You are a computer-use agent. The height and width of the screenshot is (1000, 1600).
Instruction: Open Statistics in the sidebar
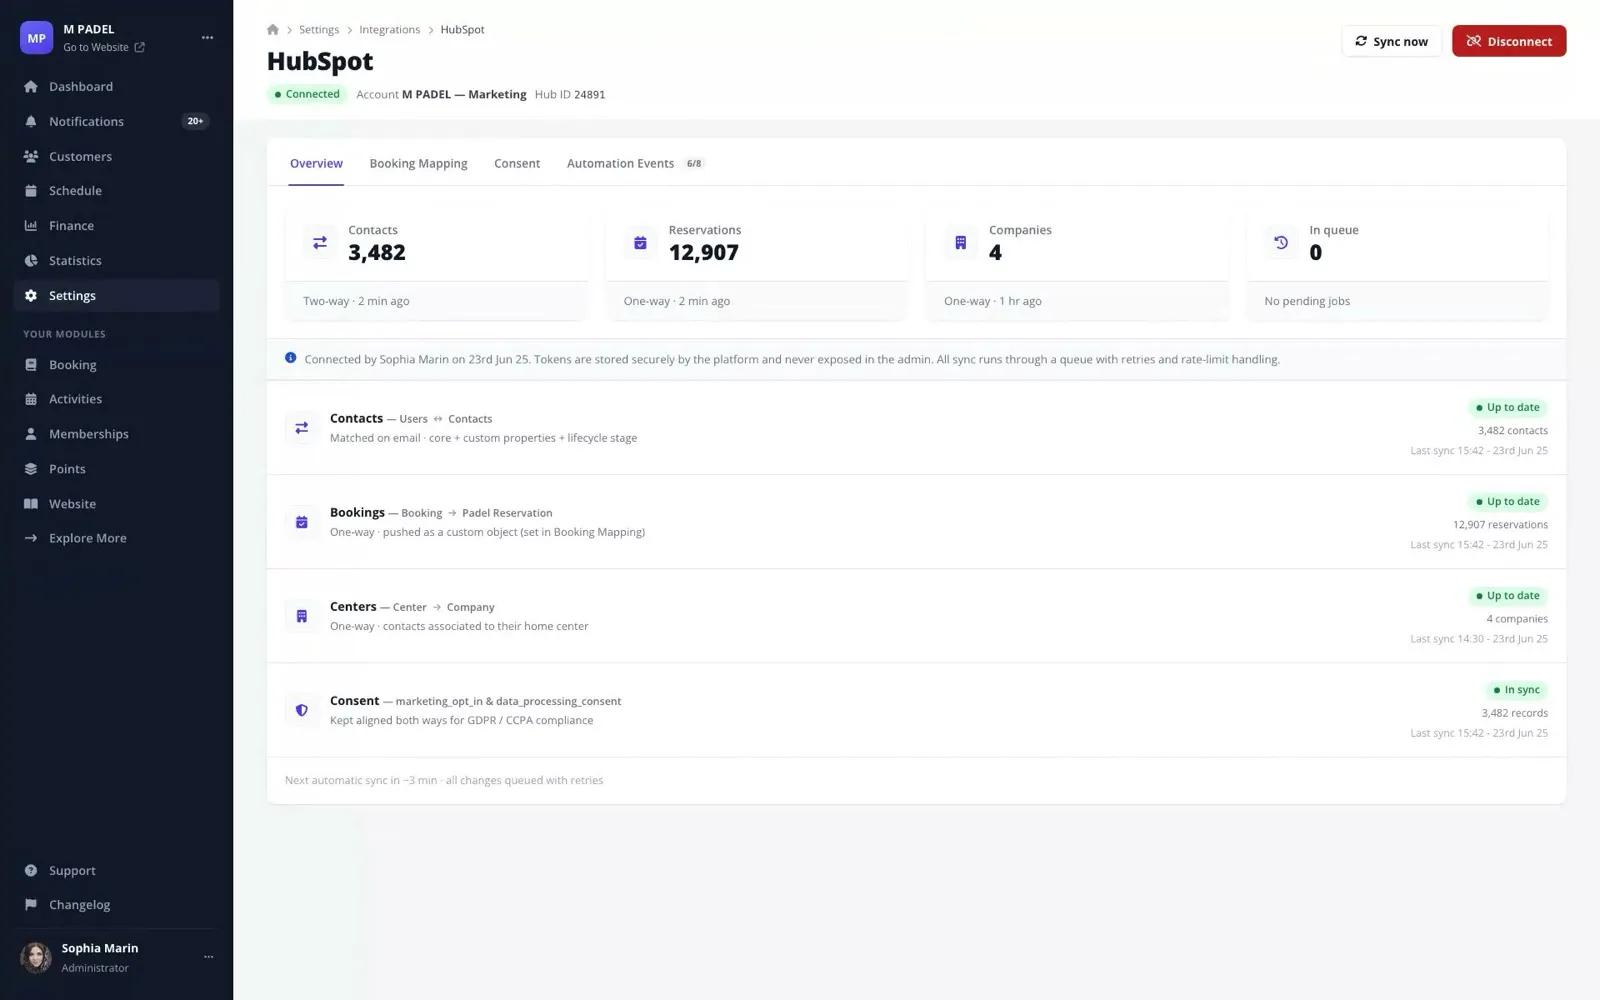pyautogui.click(x=117, y=261)
